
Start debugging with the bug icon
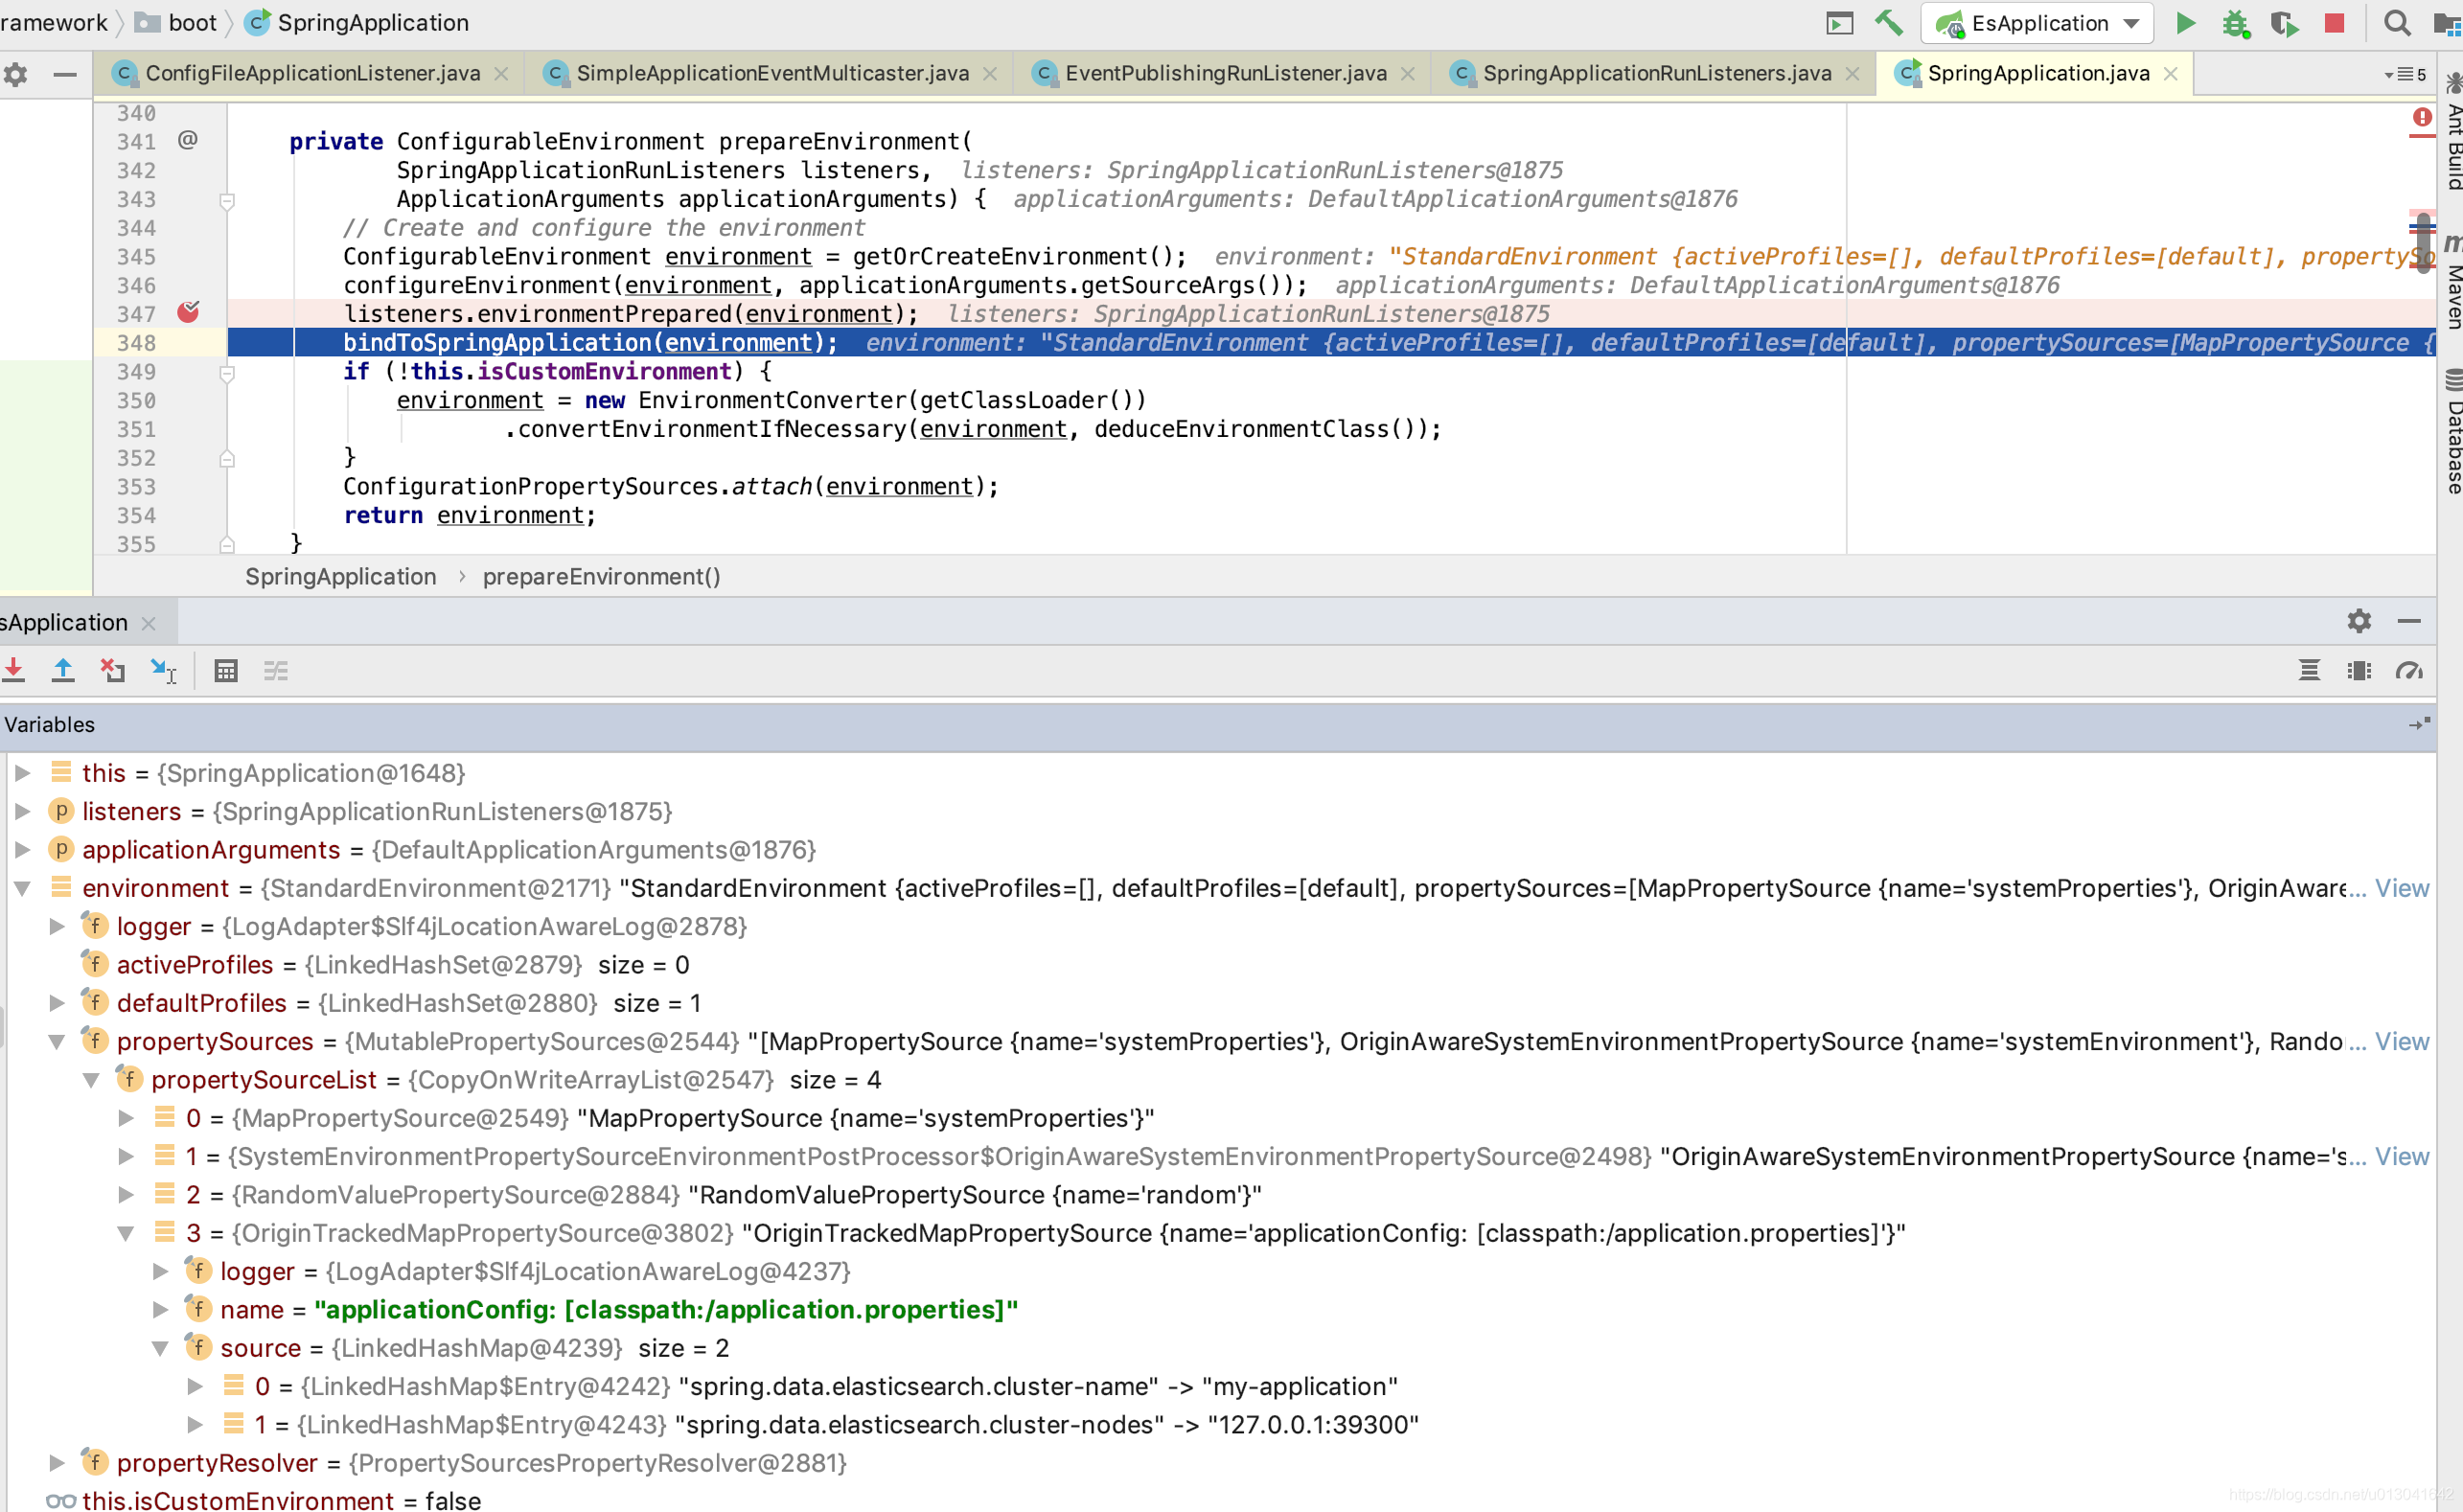coord(2236,23)
